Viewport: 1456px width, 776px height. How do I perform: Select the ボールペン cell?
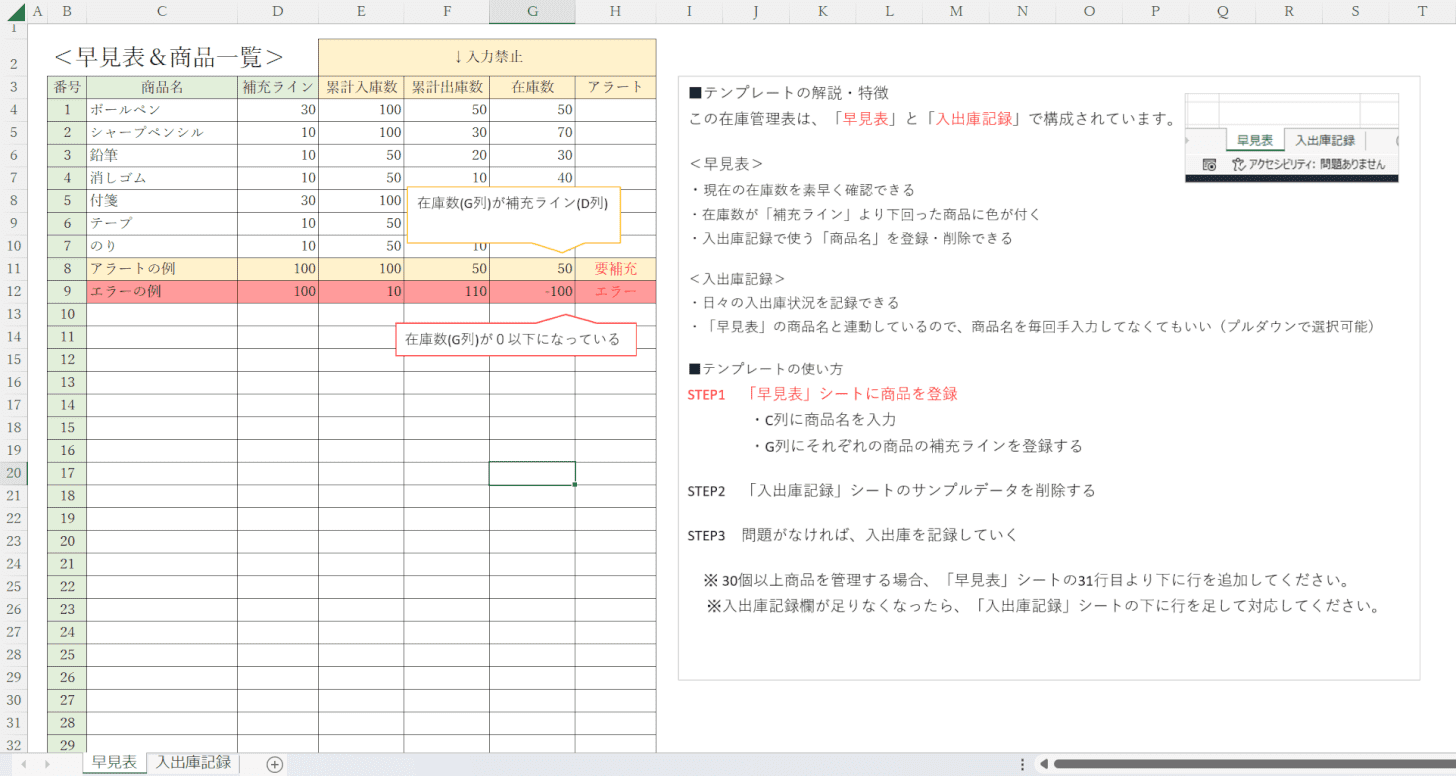(162, 109)
